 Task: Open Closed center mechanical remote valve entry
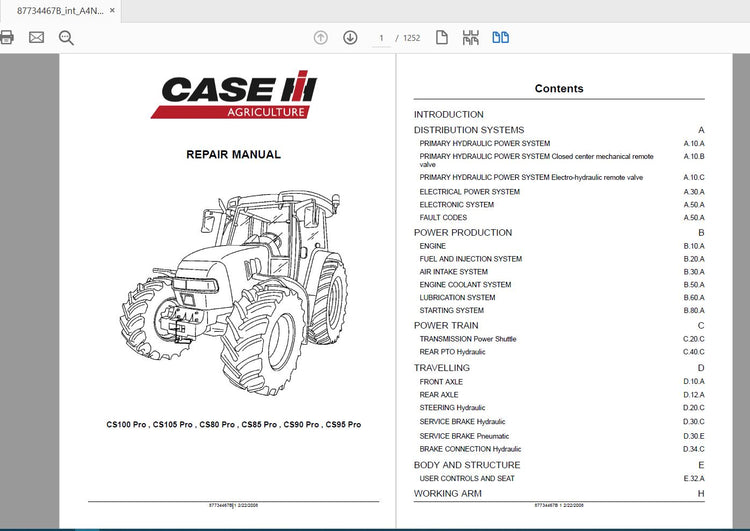(x=536, y=160)
